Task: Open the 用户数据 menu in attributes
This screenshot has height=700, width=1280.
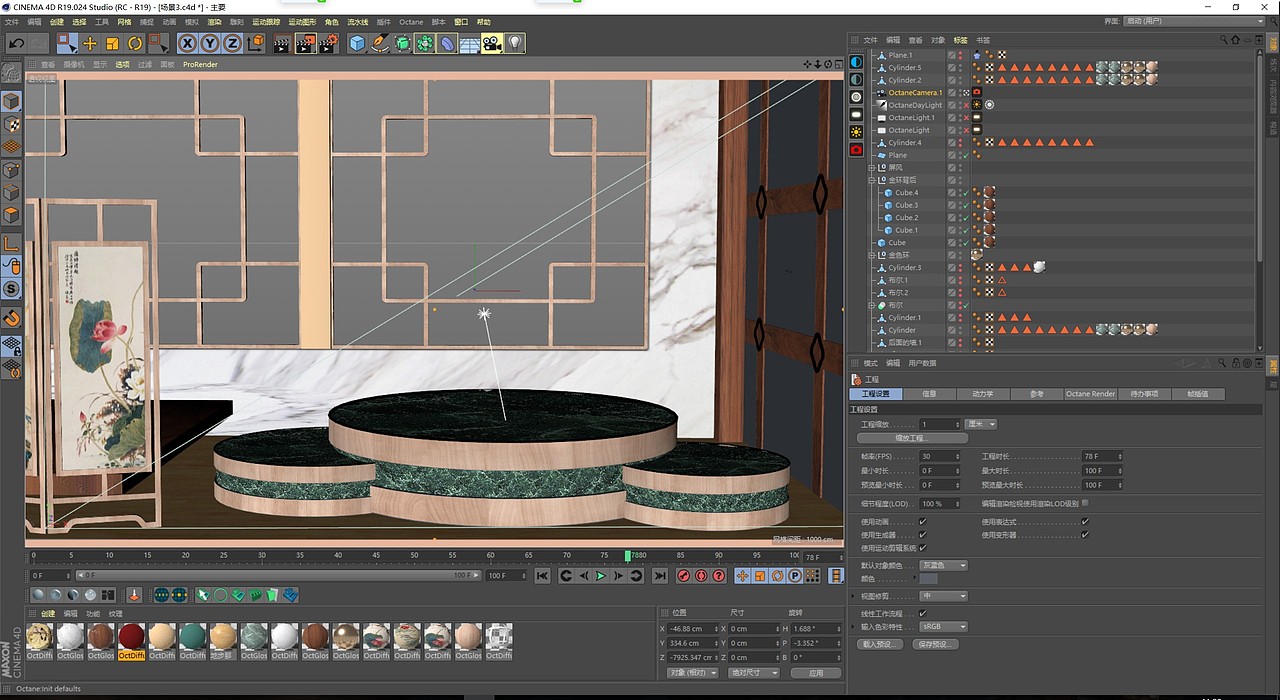Action: (x=922, y=363)
